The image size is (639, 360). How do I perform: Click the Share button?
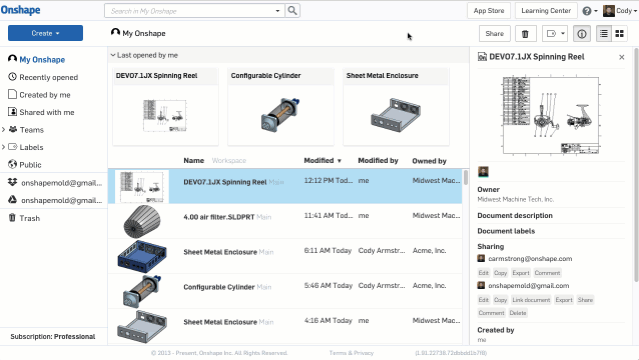(x=494, y=34)
